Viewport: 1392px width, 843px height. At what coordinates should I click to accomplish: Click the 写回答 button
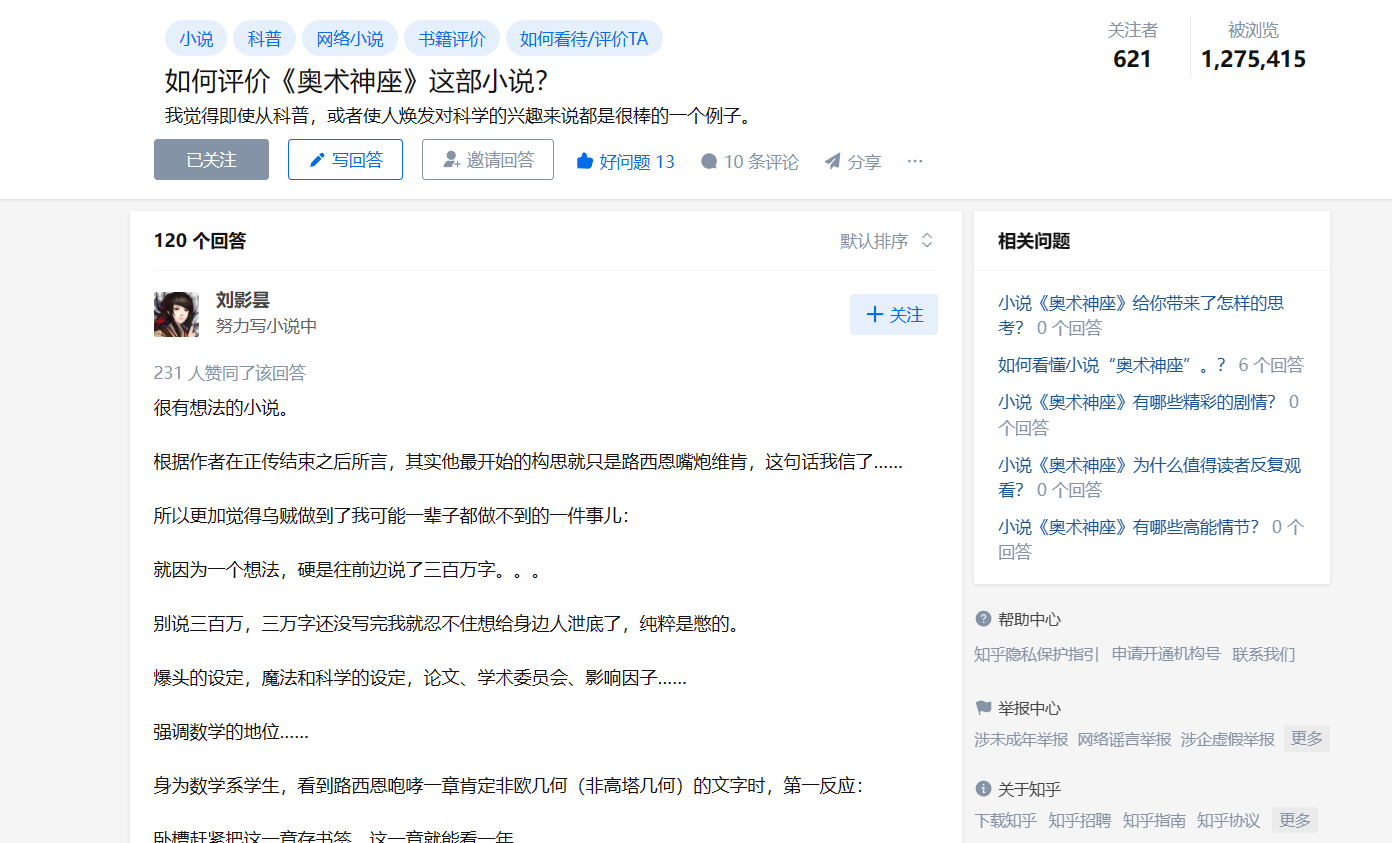(x=345, y=160)
